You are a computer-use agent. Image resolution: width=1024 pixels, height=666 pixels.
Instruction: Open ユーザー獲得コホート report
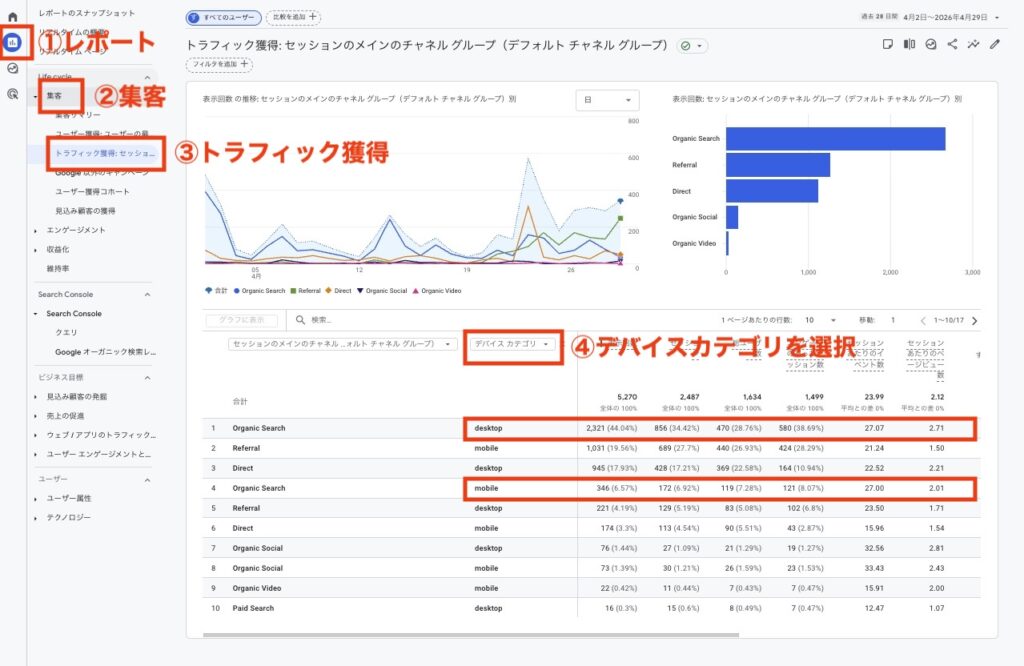point(92,192)
